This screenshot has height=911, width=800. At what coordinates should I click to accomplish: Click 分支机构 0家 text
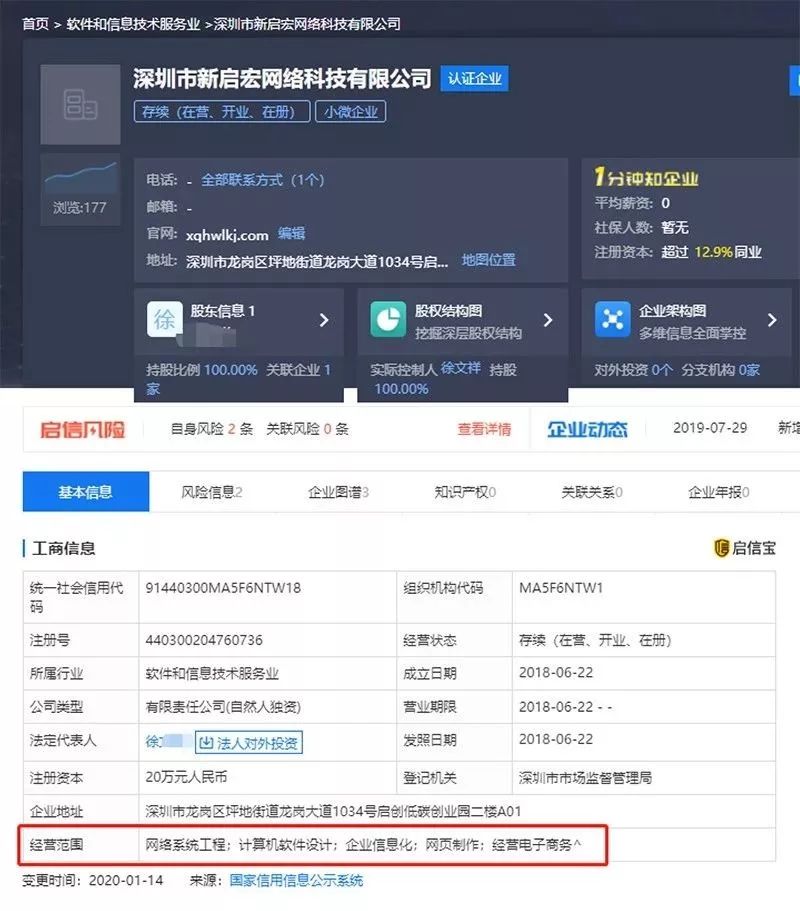click(720, 370)
